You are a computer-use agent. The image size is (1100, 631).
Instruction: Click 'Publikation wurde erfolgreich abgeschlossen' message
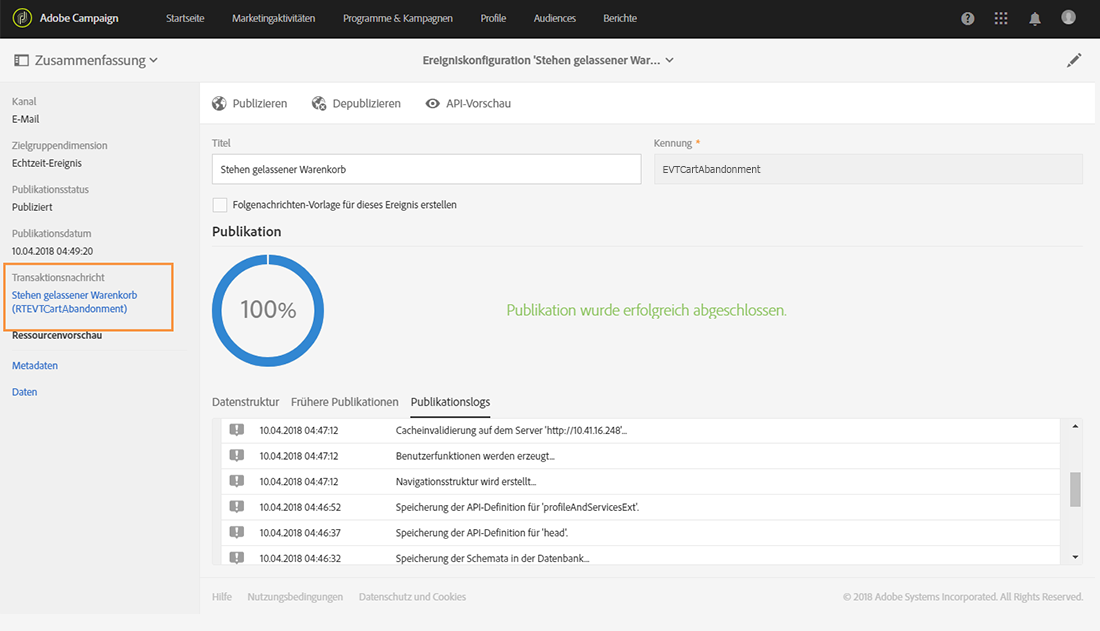[x=647, y=310]
